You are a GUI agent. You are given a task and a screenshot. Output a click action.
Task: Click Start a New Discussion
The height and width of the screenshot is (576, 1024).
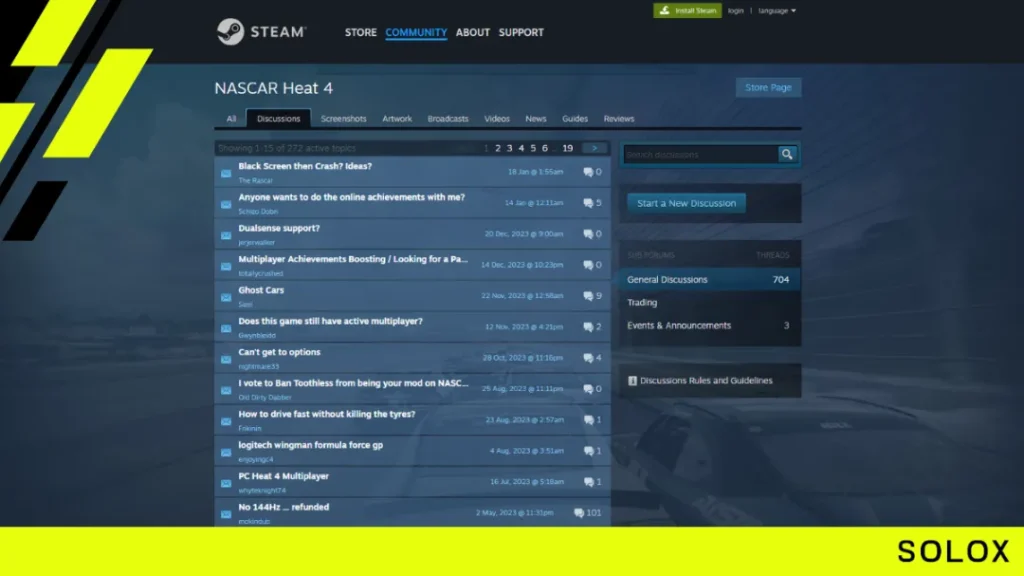(x=686, y=203)
